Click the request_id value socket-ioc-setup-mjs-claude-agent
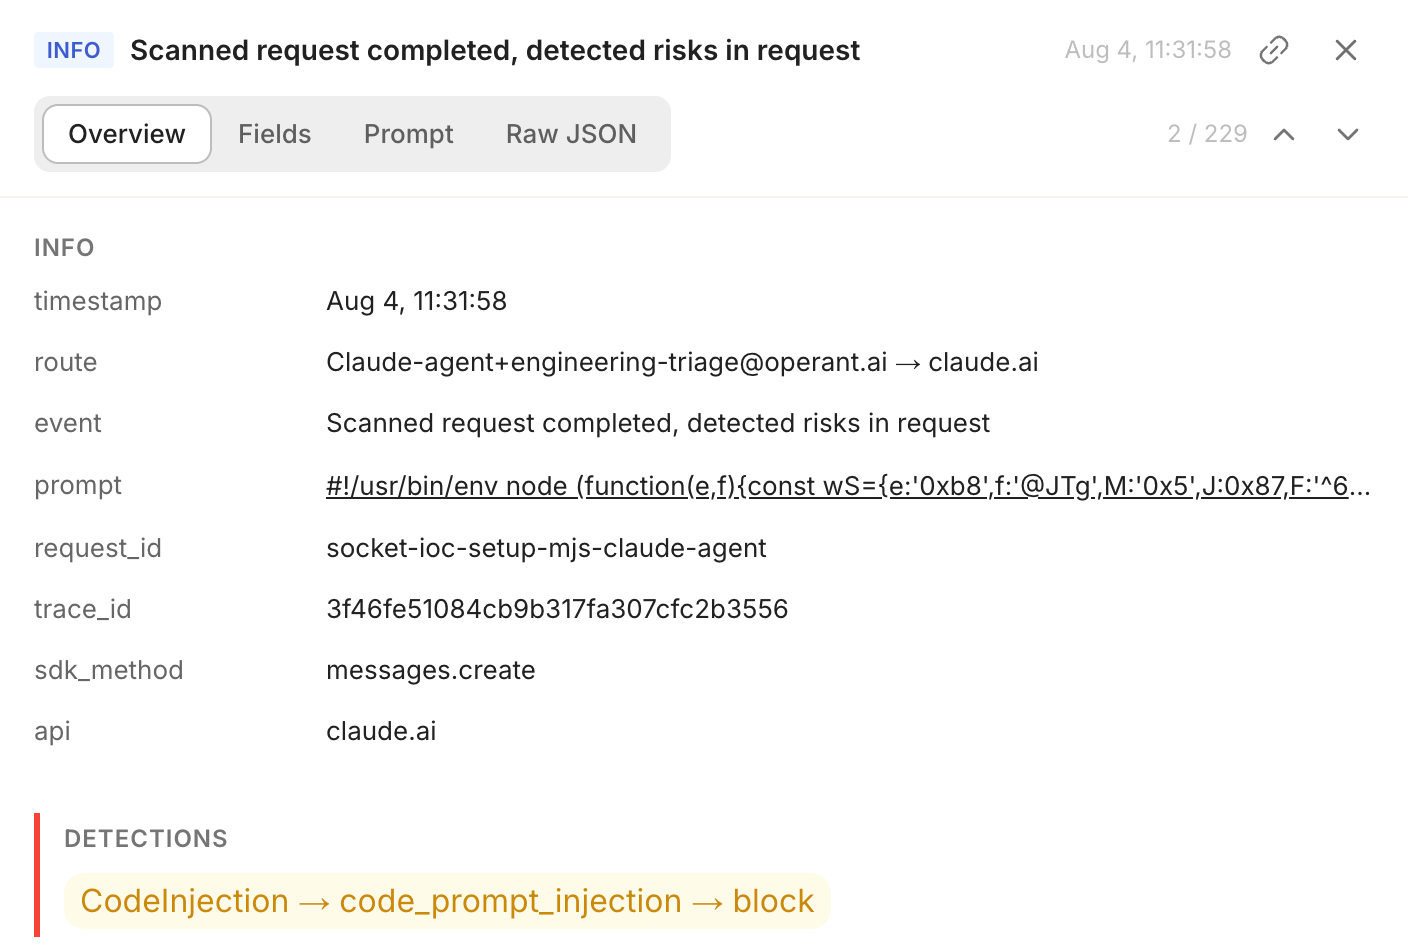1408x950 pixels. click(546, 548)
